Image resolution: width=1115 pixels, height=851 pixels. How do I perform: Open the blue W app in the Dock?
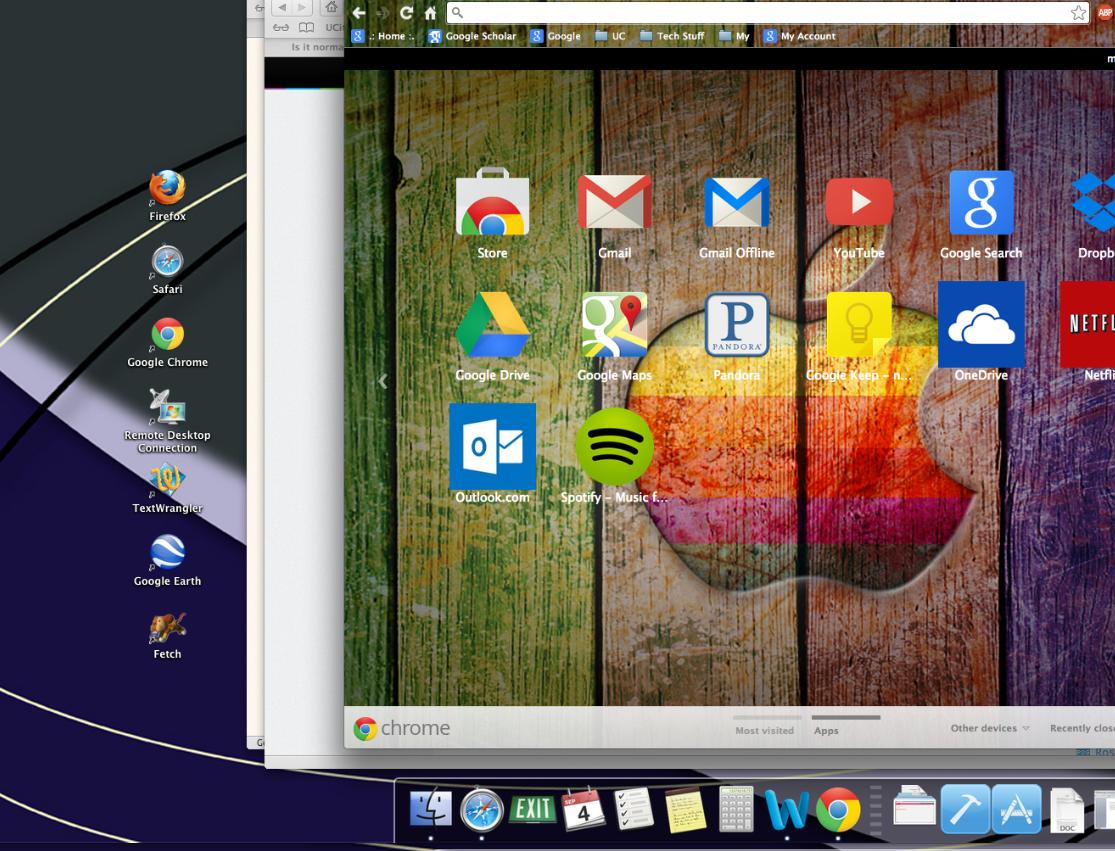787,810
